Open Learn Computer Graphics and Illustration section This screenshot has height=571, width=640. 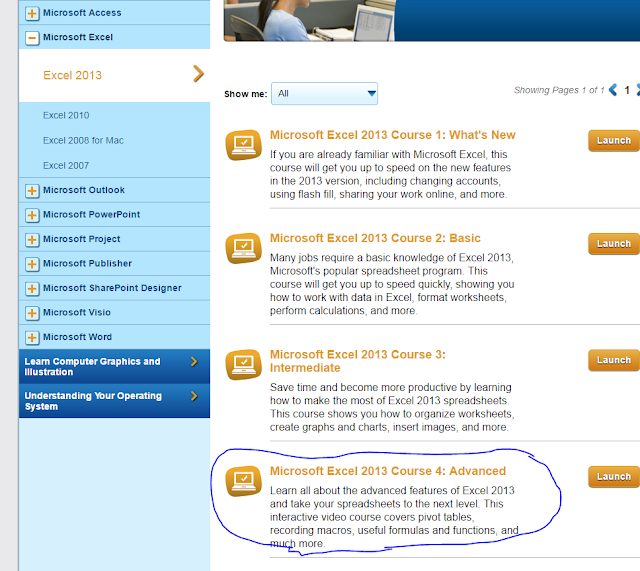pos(114,366)
